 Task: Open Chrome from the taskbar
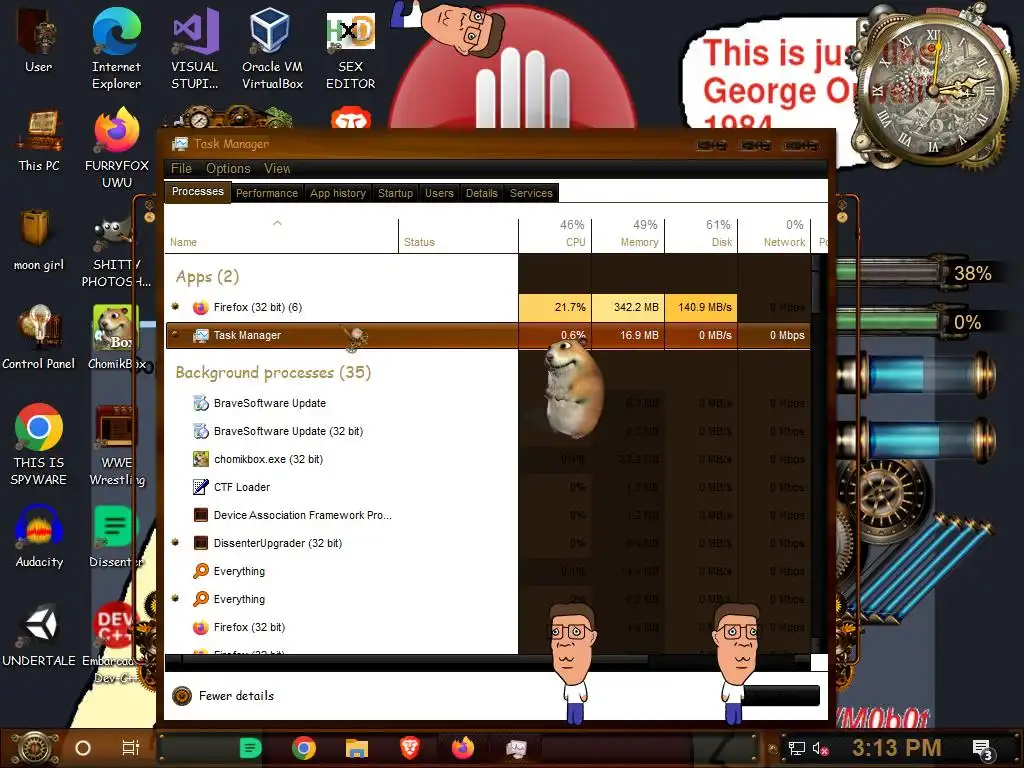tap(304, 748)
